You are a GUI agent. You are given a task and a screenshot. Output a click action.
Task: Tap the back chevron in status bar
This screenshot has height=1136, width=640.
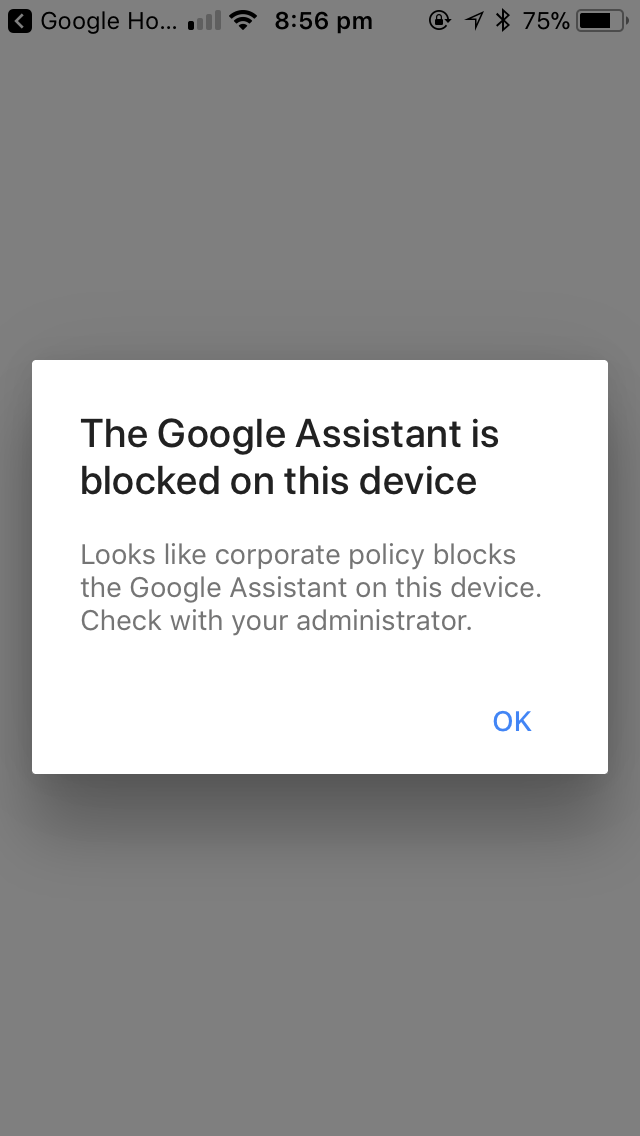tap(19, 20)
